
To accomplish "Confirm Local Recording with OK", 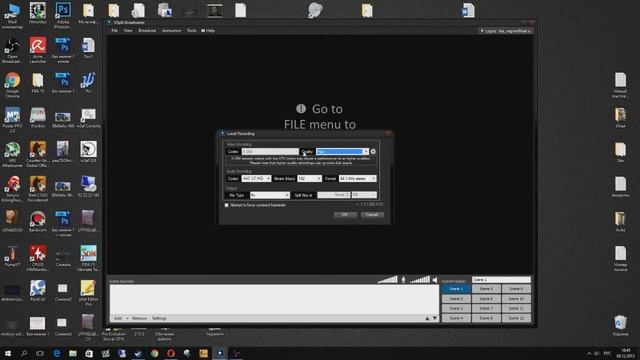I will tap(345, 215).
